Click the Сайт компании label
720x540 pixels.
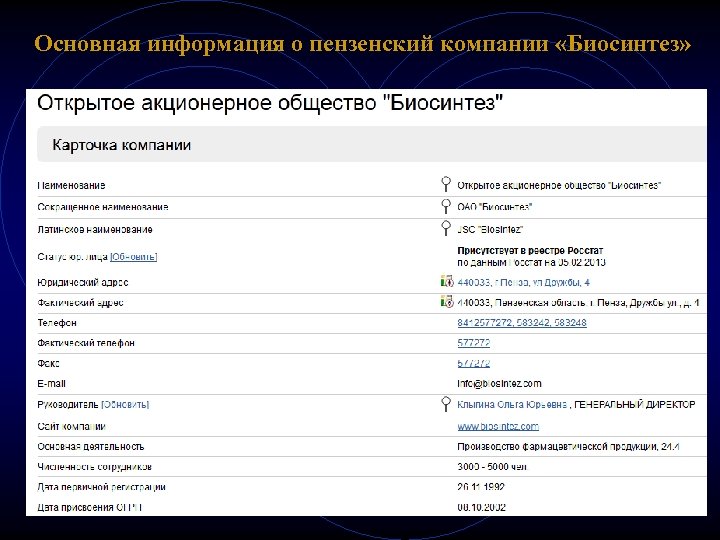pos(71,427)
